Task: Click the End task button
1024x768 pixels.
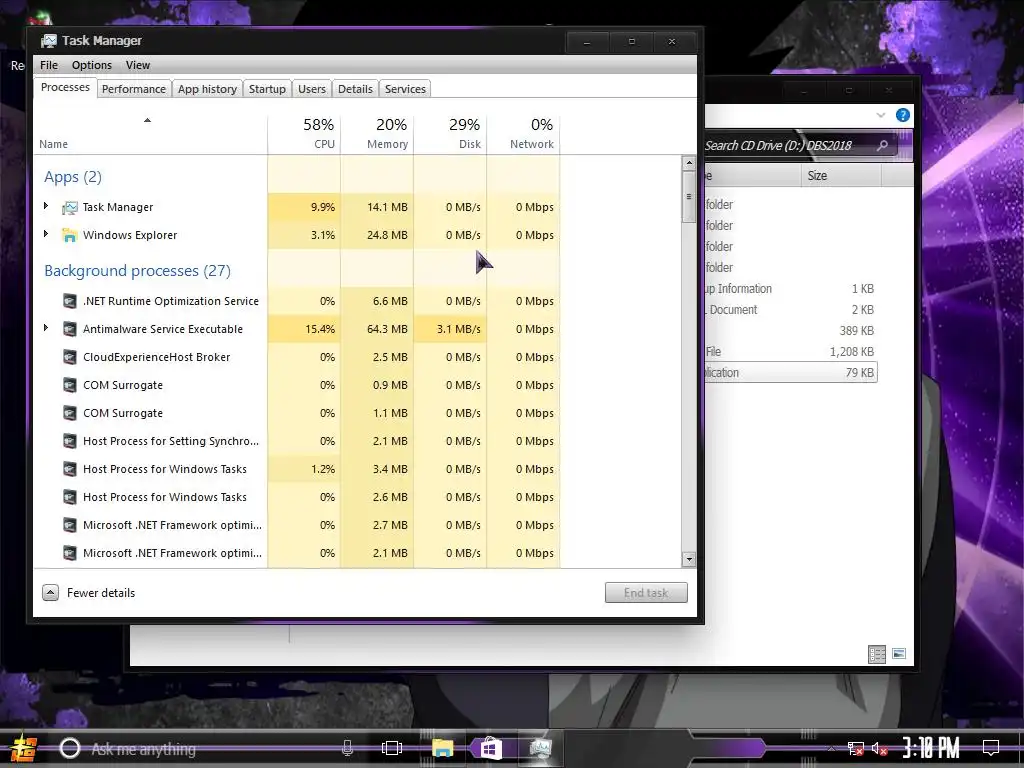Action: (x=646, y=592)
